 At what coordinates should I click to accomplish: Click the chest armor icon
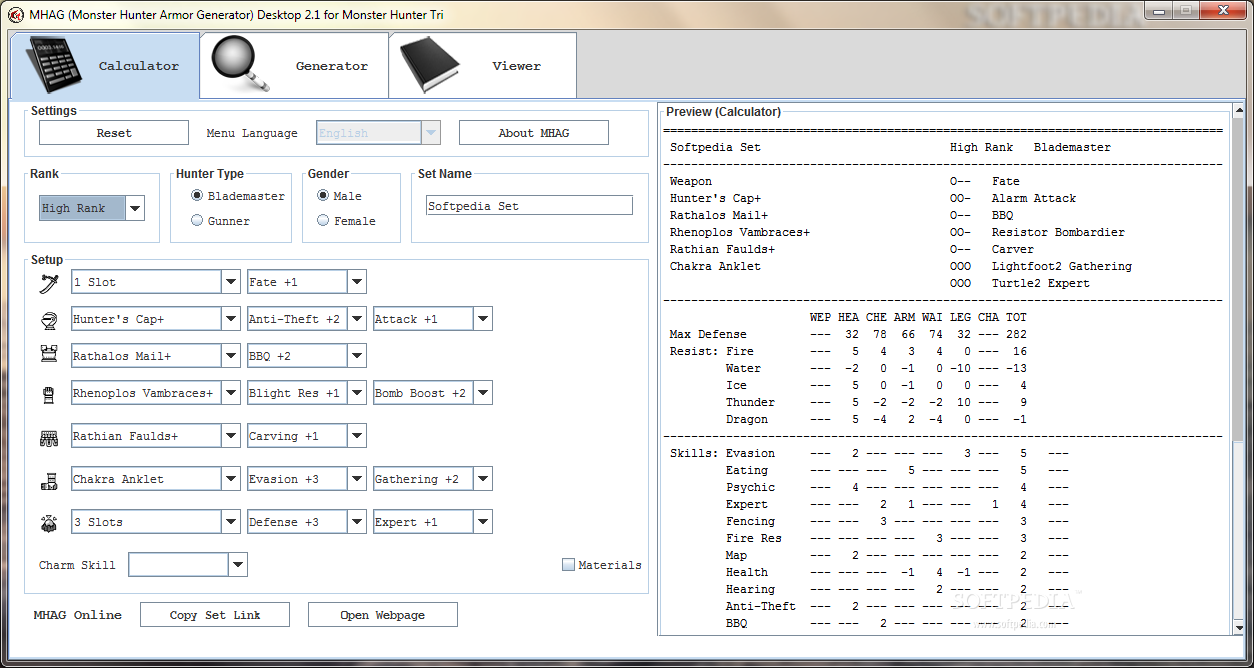tap(49, 353)
